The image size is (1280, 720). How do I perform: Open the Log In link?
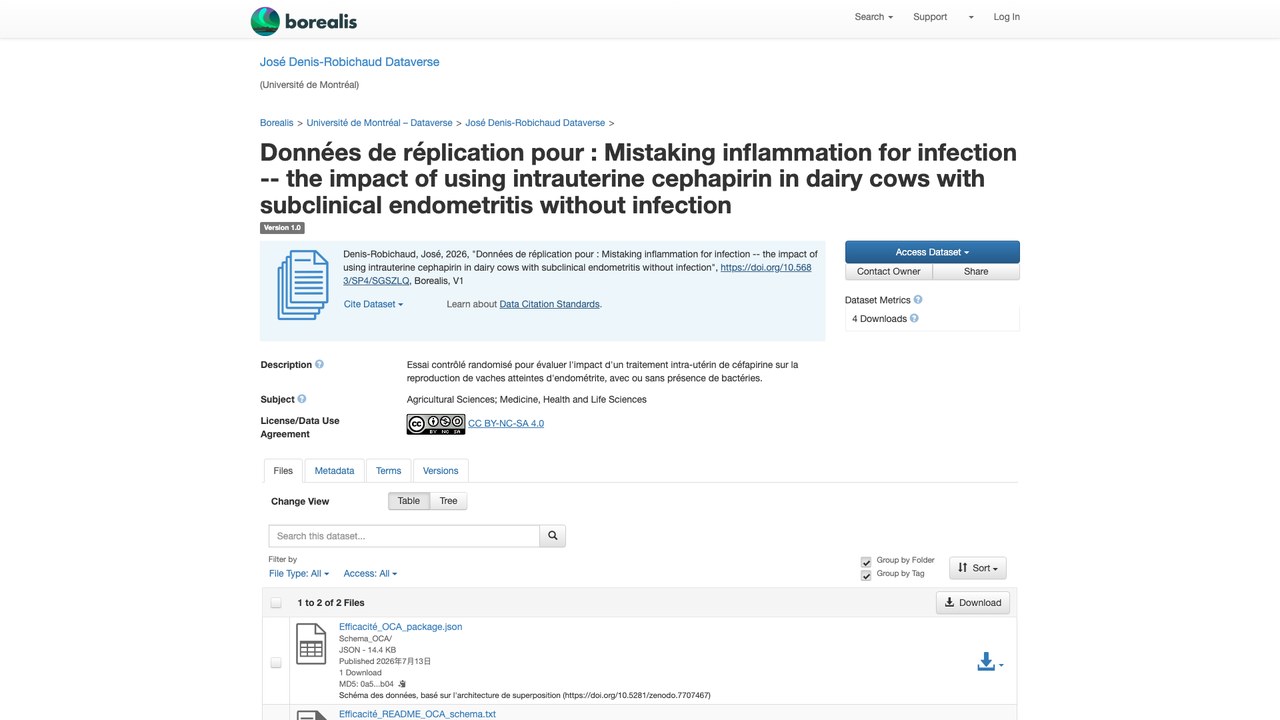(1007, 17)
